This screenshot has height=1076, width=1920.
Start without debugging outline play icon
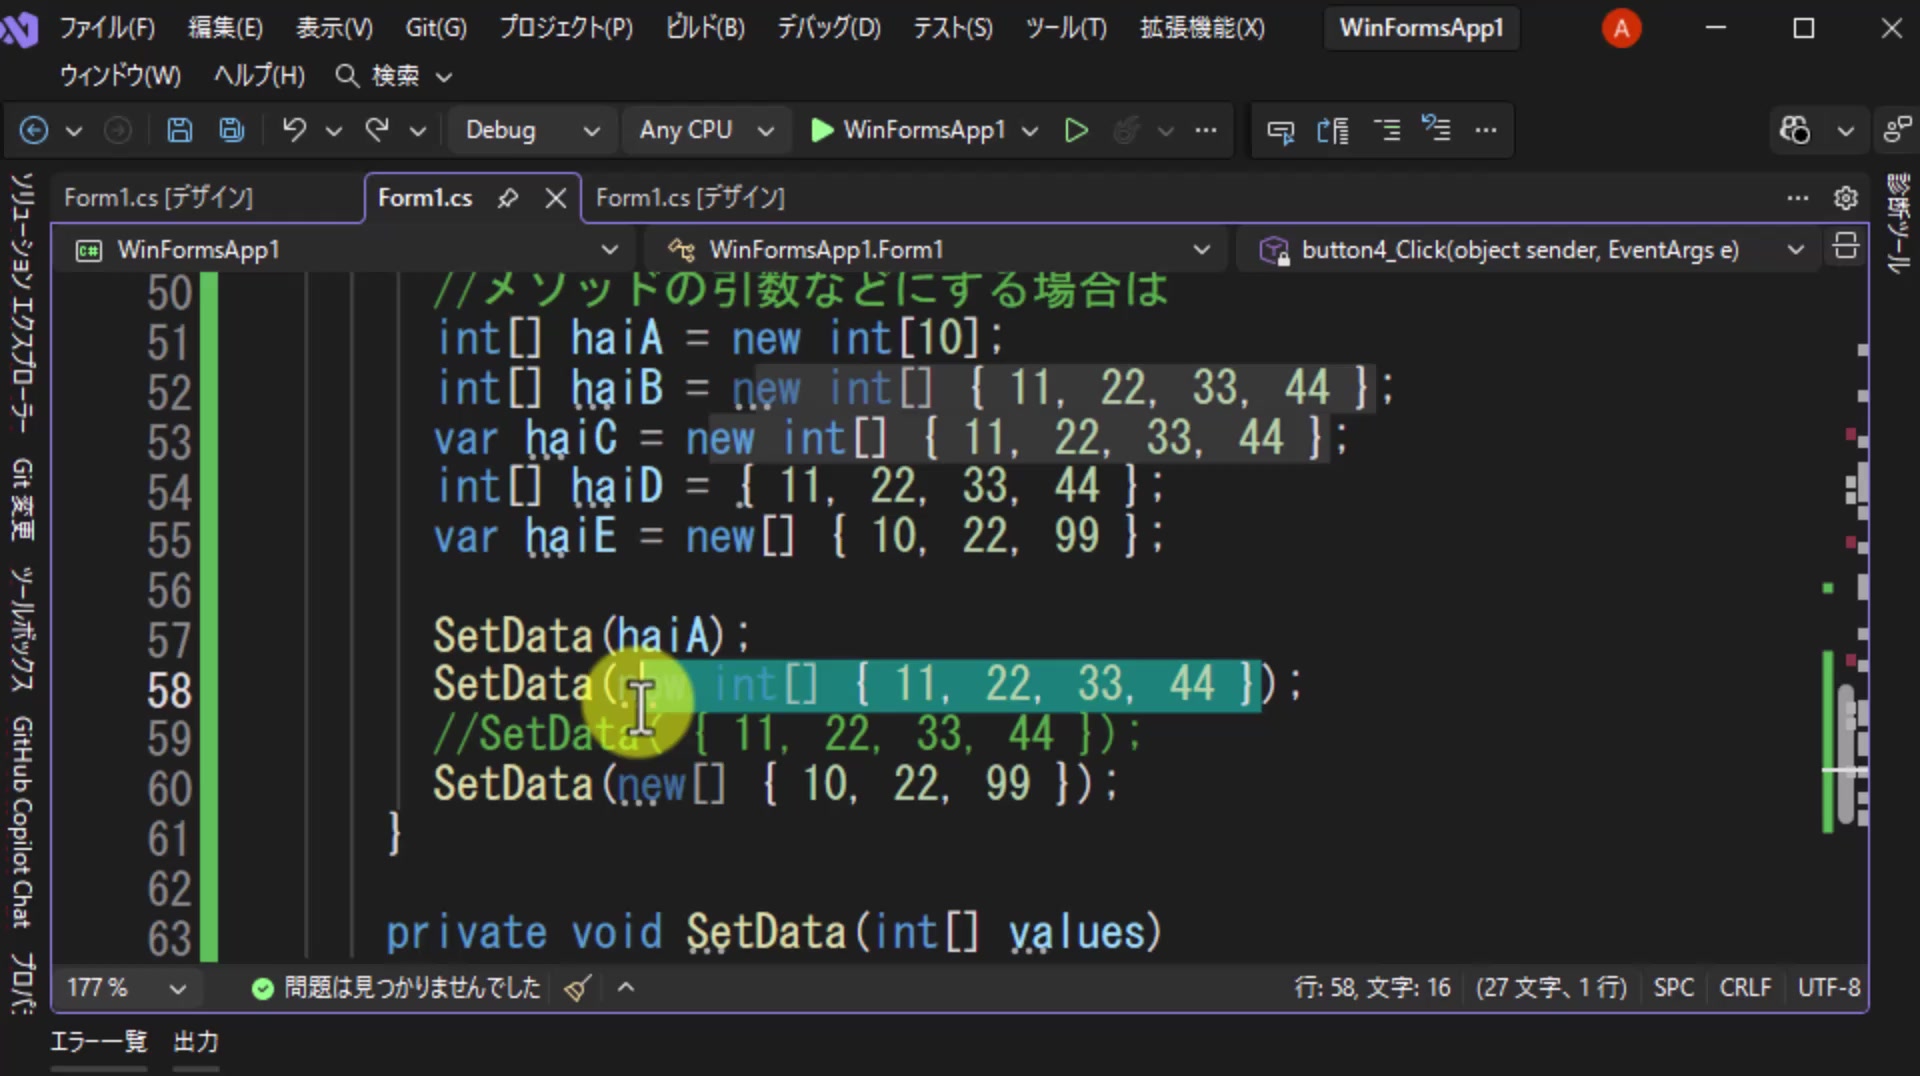pyautogui.click(x=1076, y=130)
